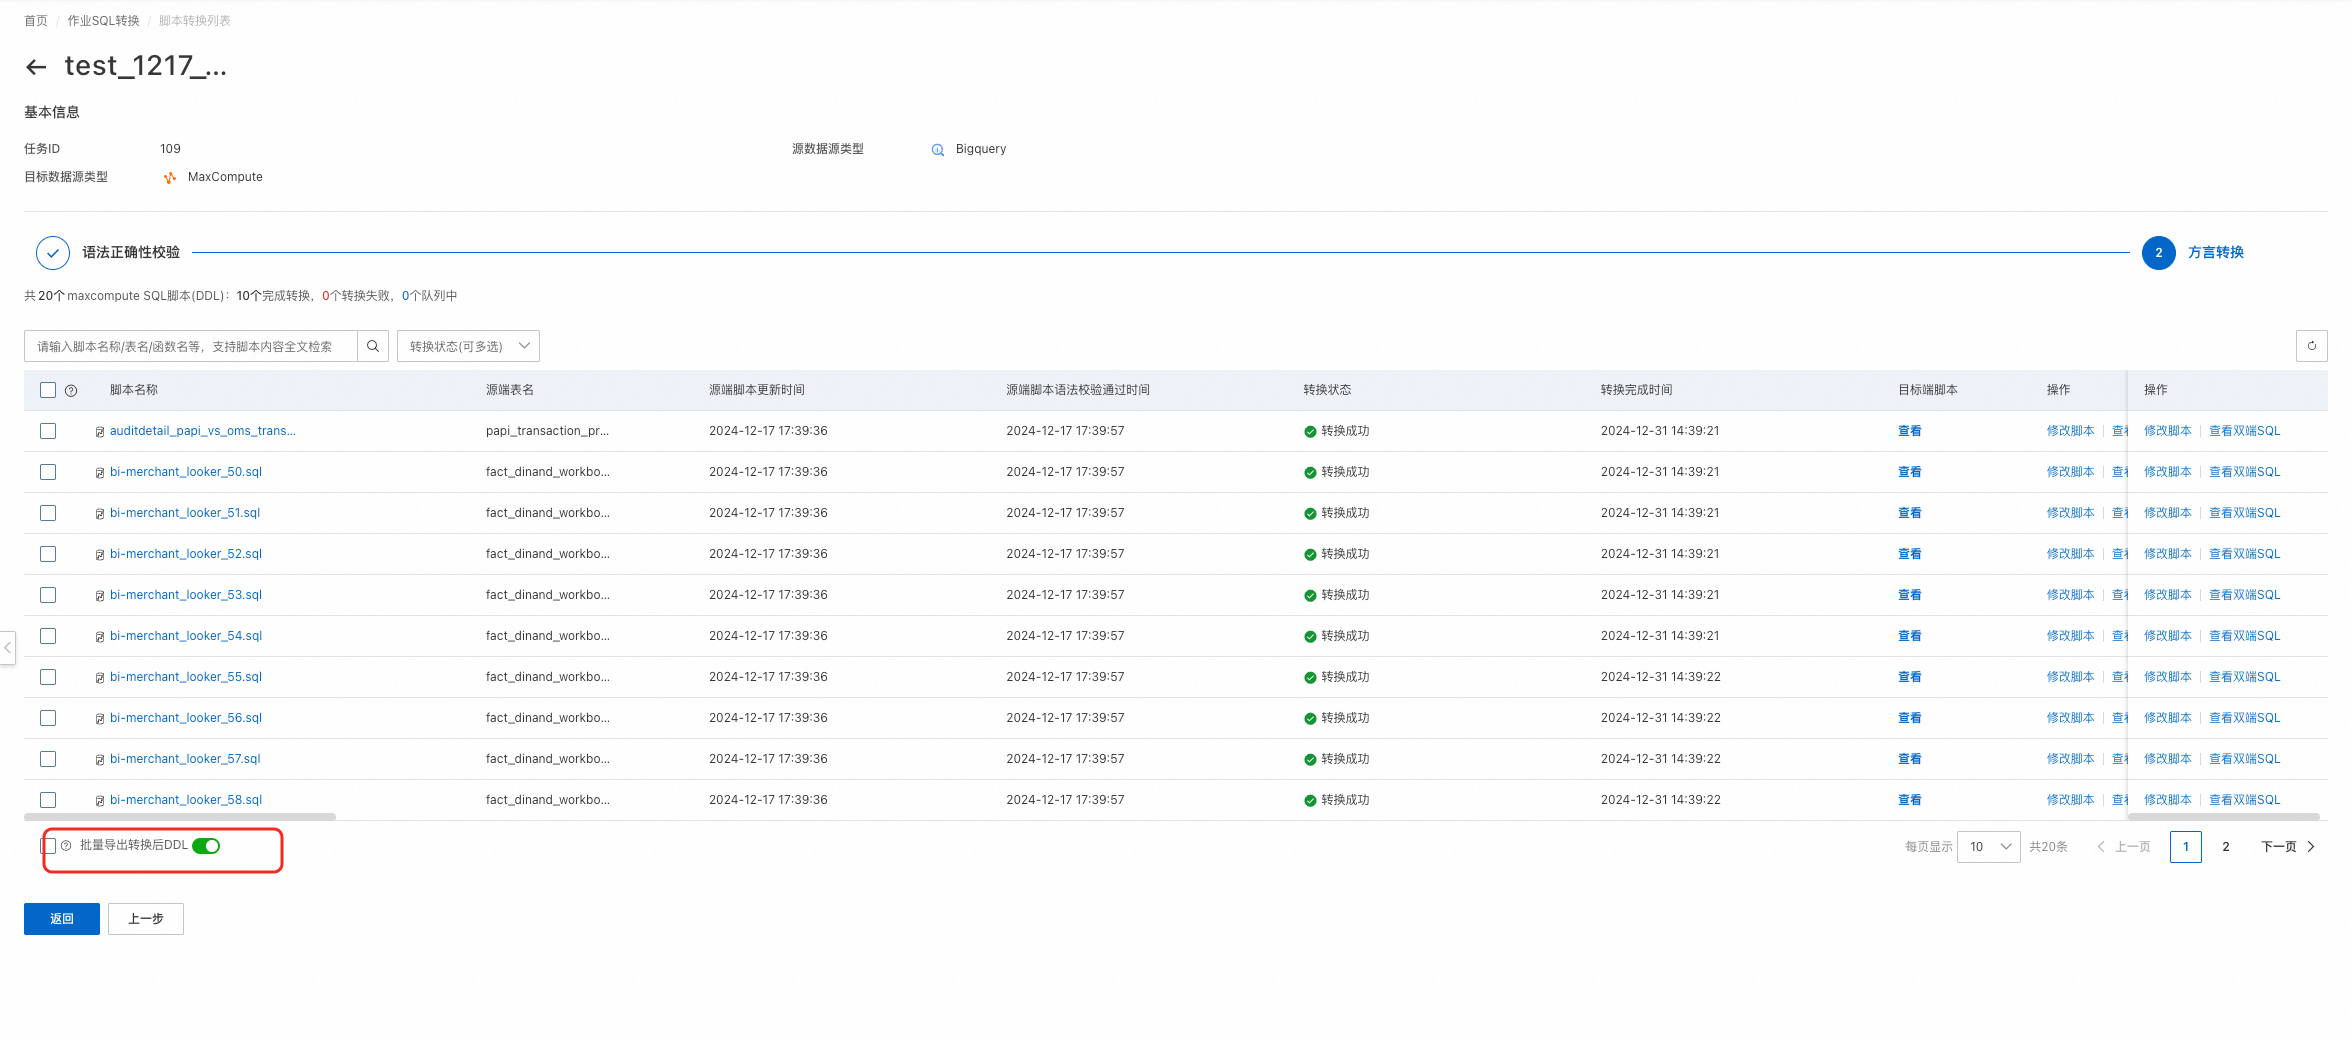Open the rows-per-page dropdown showing 10
Viewport: 2352px width, 1040px height.
click(x=1988, y=847)
